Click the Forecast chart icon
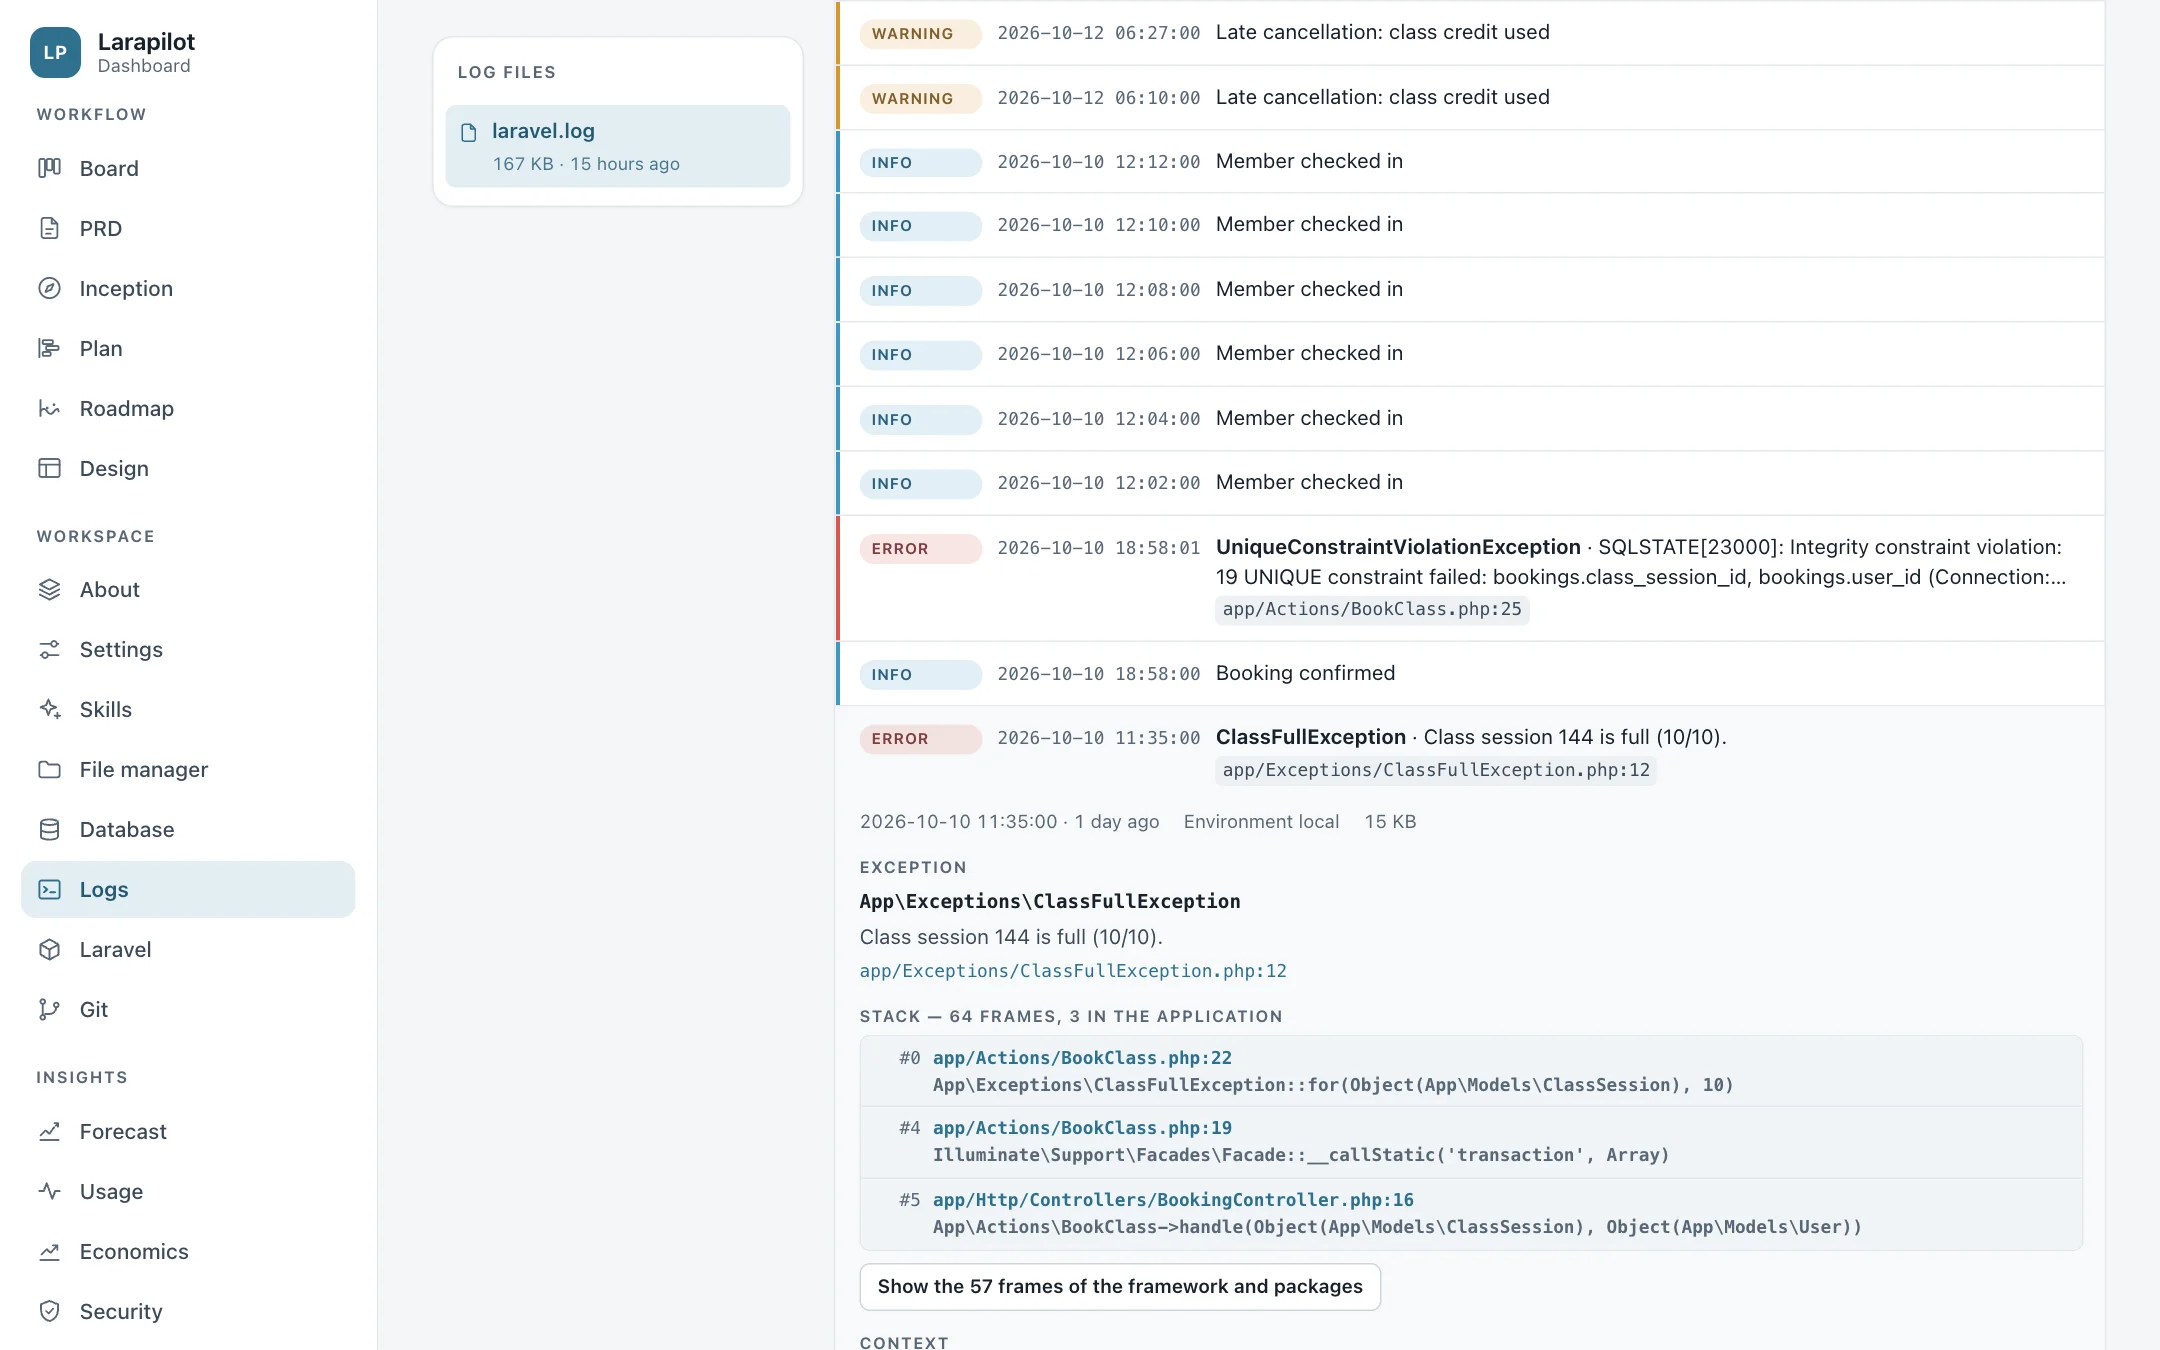Viewport: 2160px width, 1350px height. (49, 1131)
